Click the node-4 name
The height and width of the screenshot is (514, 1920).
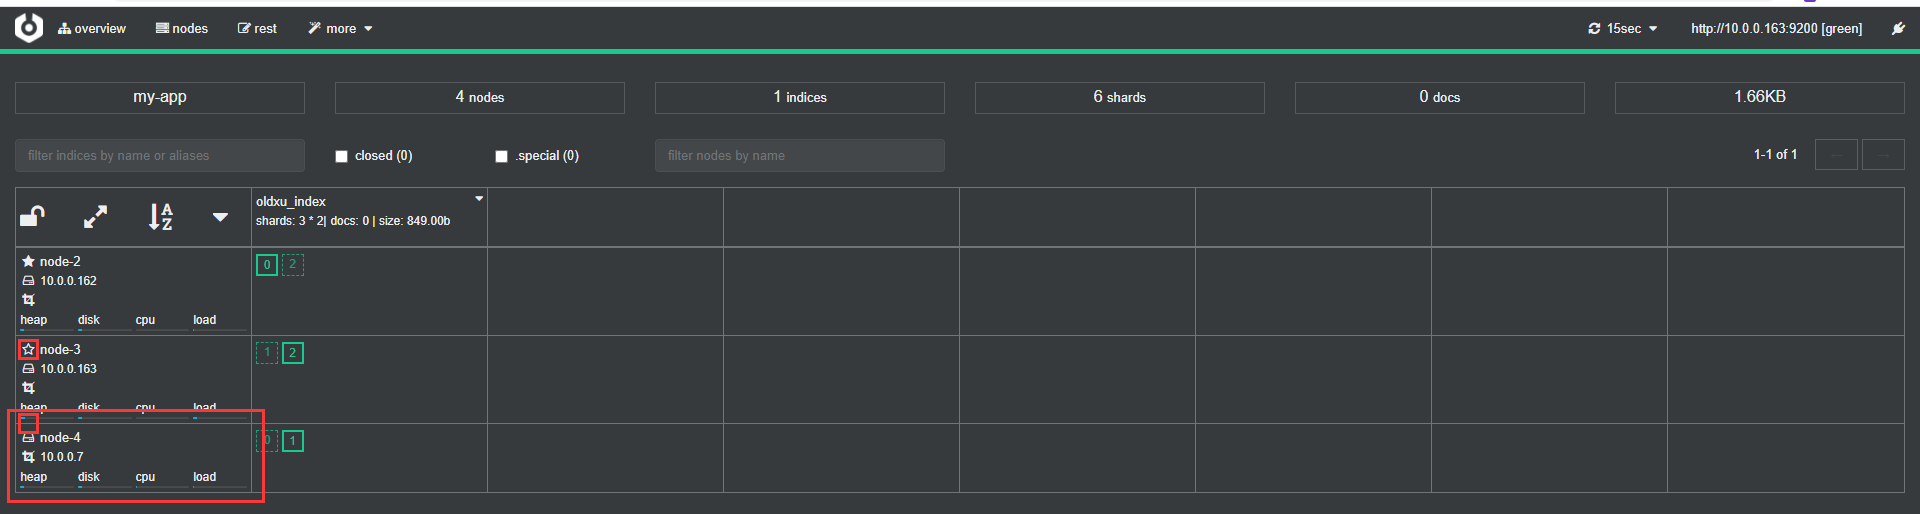pyautogui.click(x=60, y=438)
